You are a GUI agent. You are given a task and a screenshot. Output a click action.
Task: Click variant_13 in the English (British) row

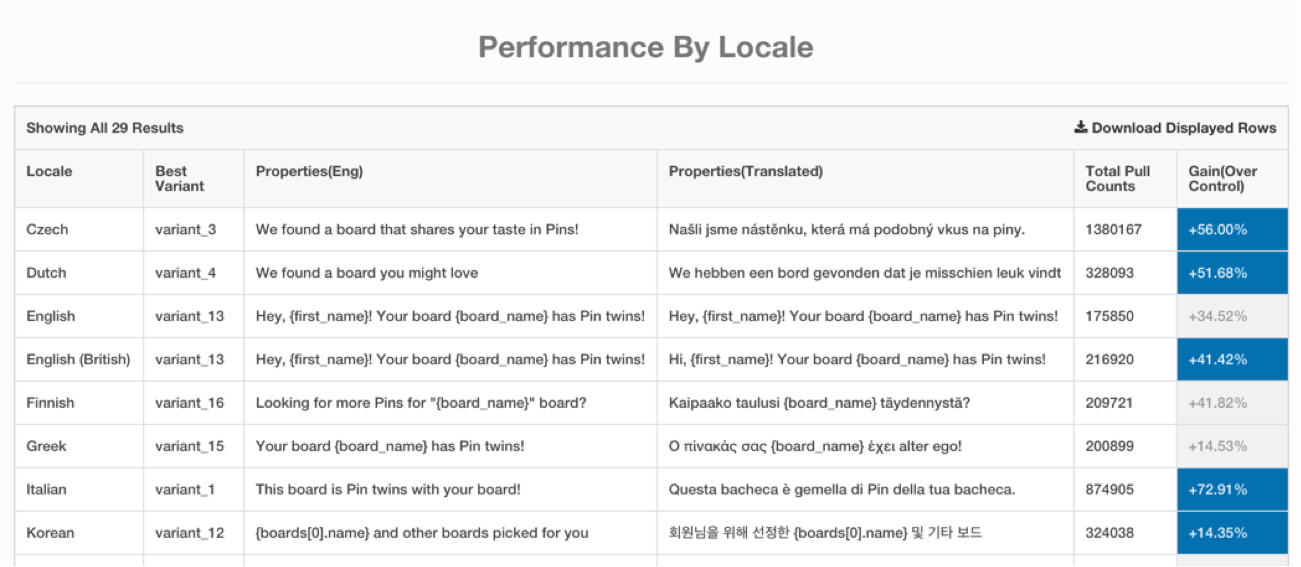click(190, 359)
